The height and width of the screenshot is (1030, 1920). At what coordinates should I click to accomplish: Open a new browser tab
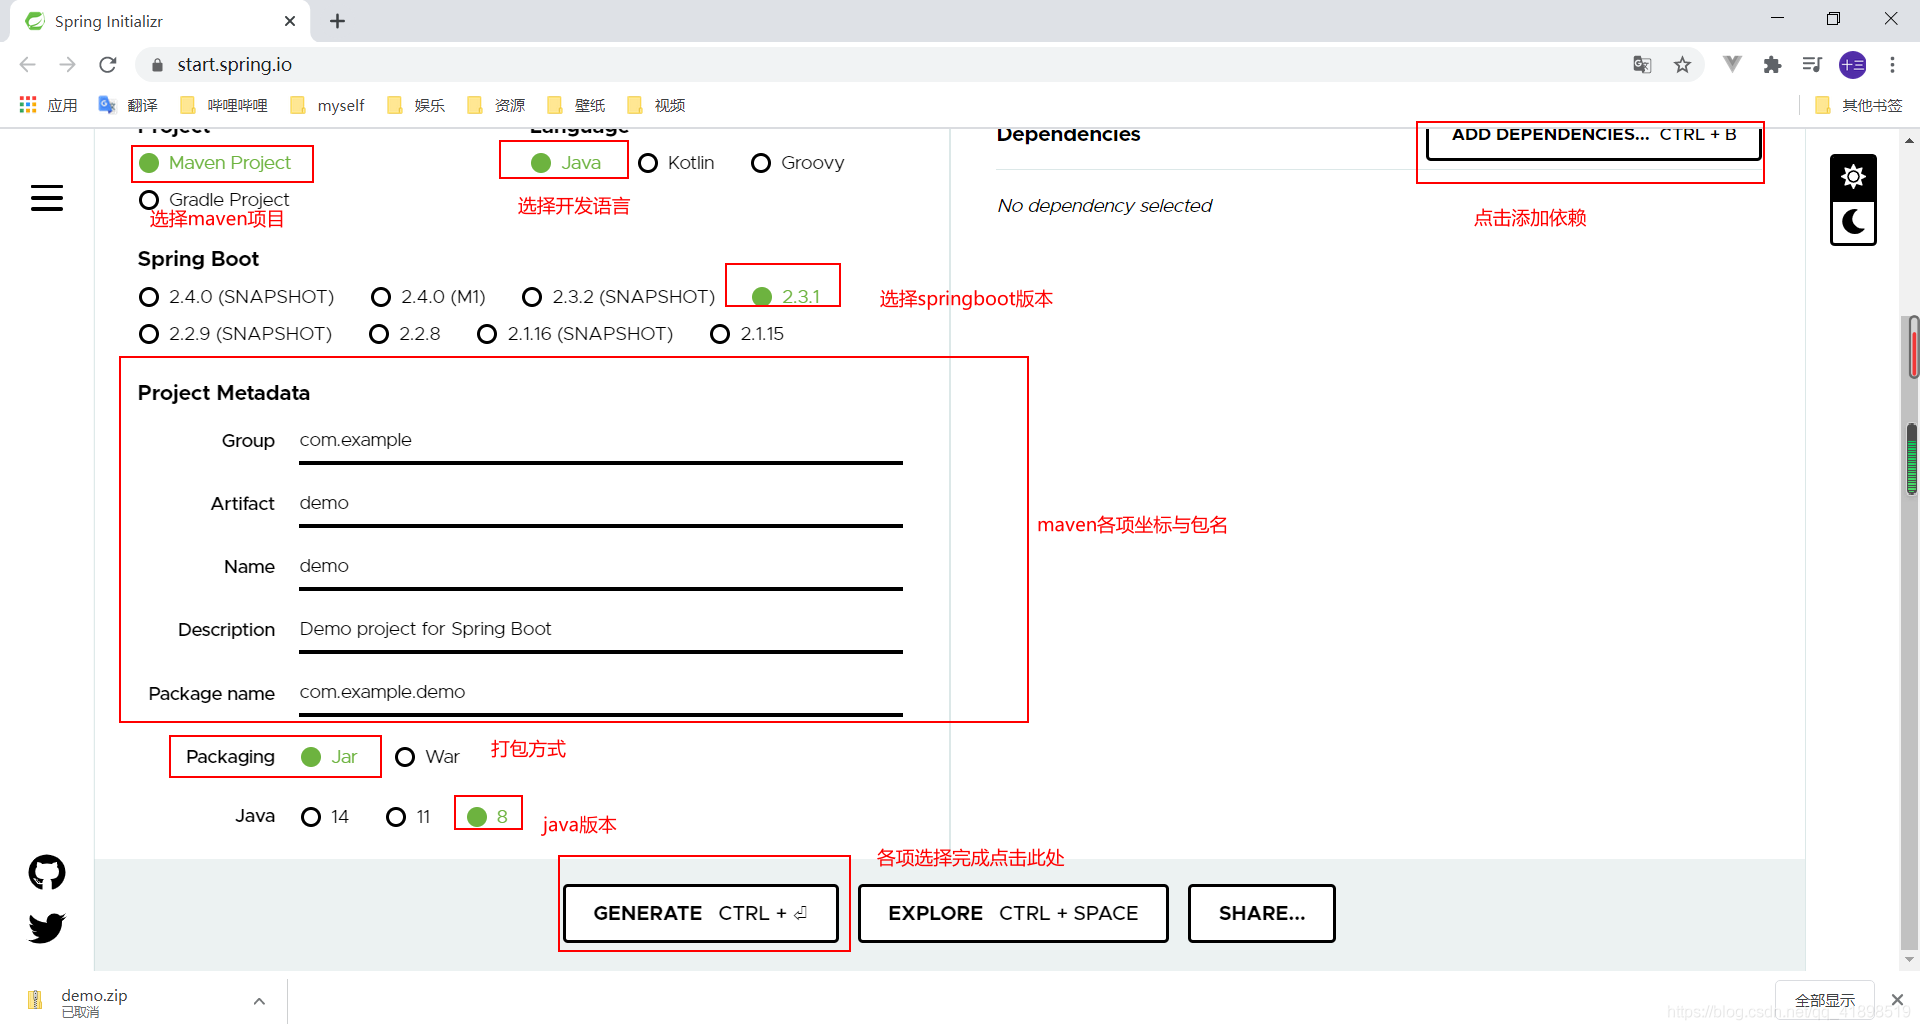pyautogui.click(x=338, y=21)
